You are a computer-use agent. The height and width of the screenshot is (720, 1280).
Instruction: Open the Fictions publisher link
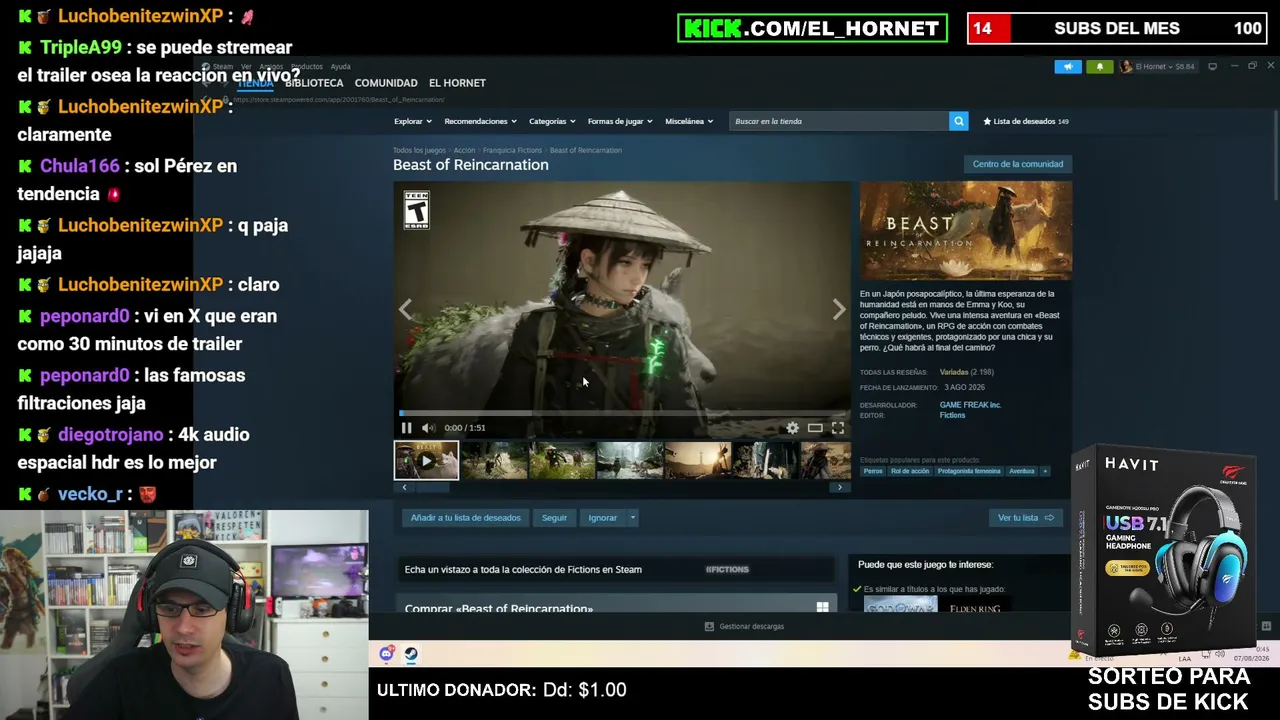click(952, 415)
